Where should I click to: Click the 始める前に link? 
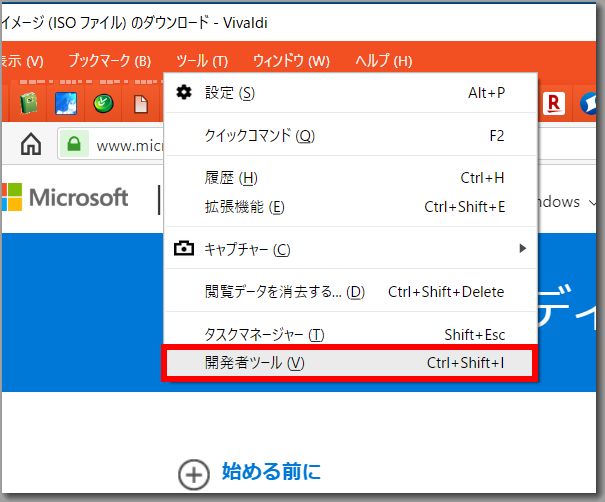[271, 472]
